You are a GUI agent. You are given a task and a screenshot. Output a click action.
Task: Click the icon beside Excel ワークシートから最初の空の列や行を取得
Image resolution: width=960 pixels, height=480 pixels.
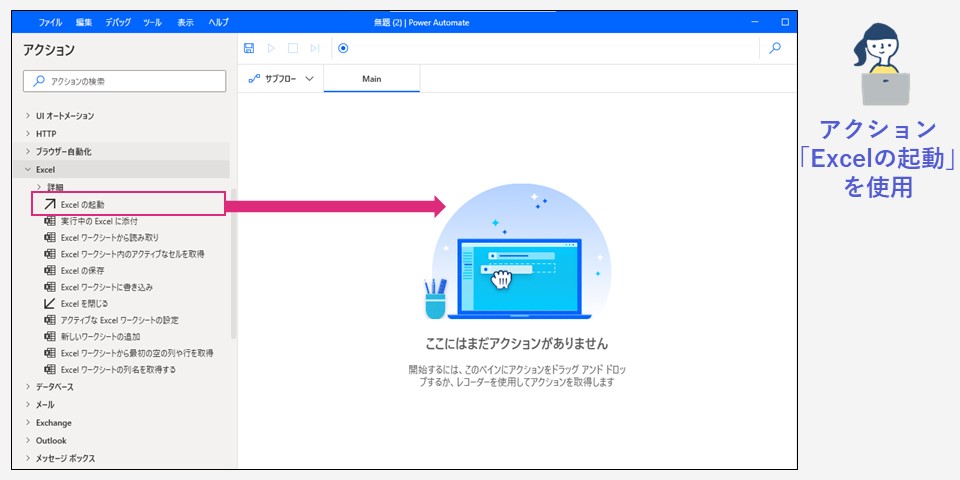coord(50,353)
